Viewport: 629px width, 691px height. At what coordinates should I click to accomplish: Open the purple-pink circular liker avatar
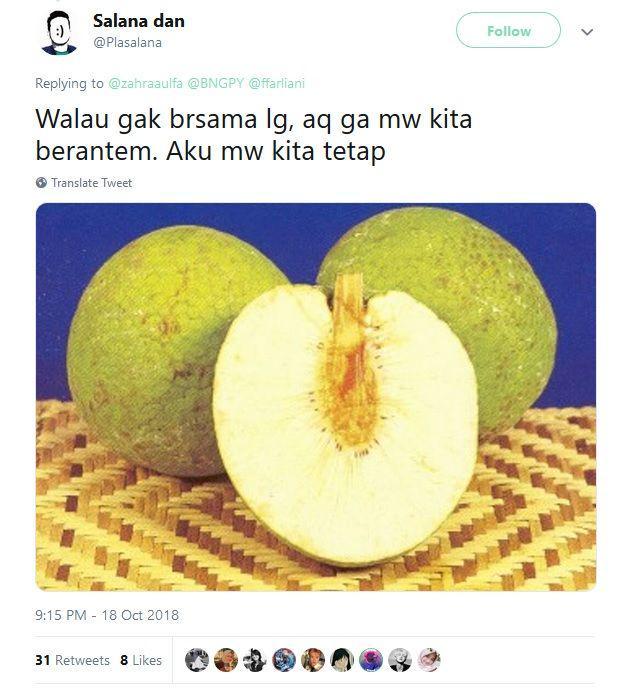371,660
